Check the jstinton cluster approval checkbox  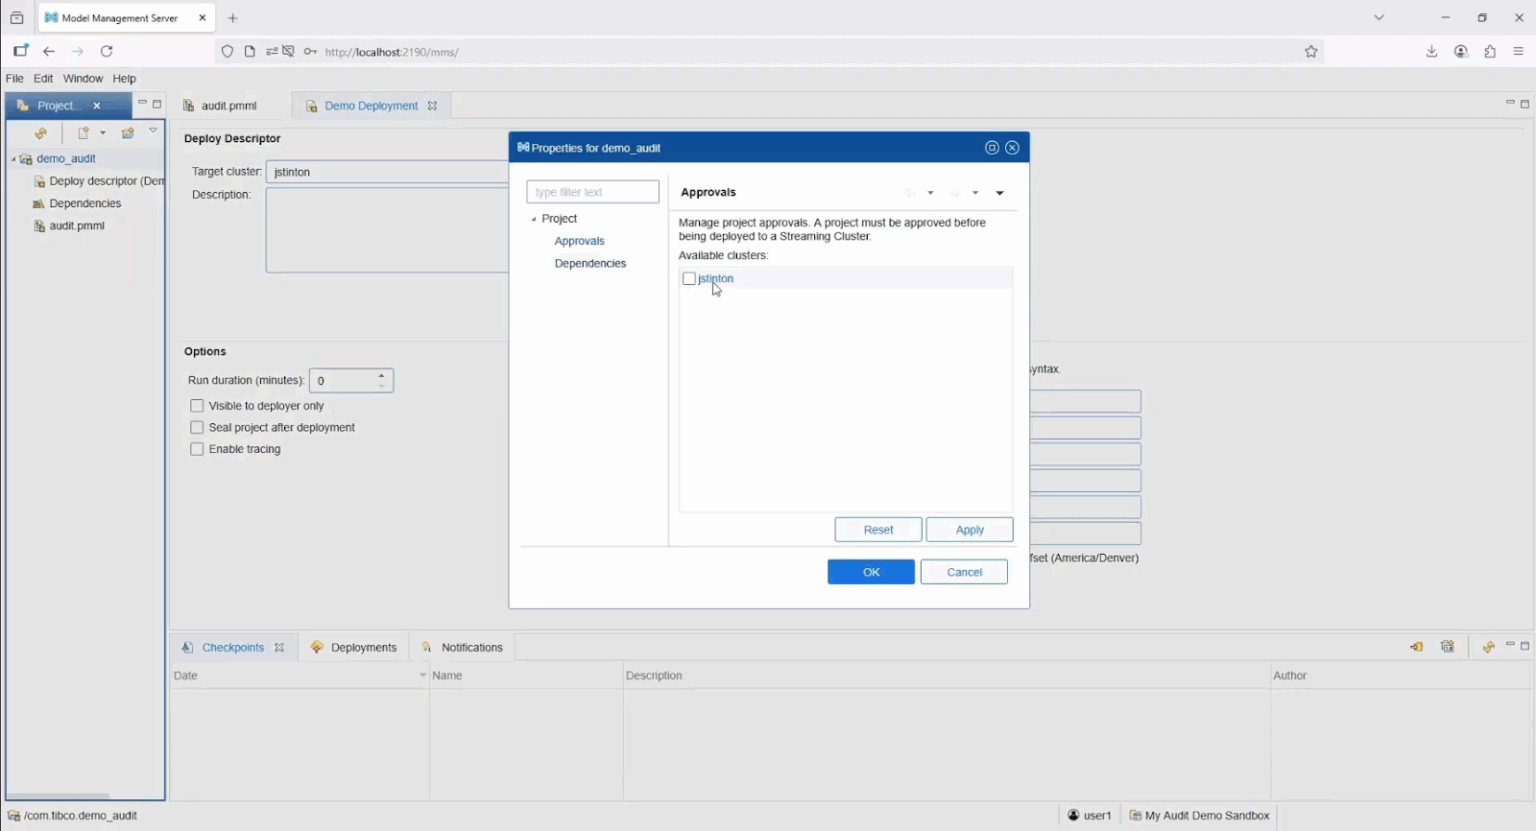688,278
